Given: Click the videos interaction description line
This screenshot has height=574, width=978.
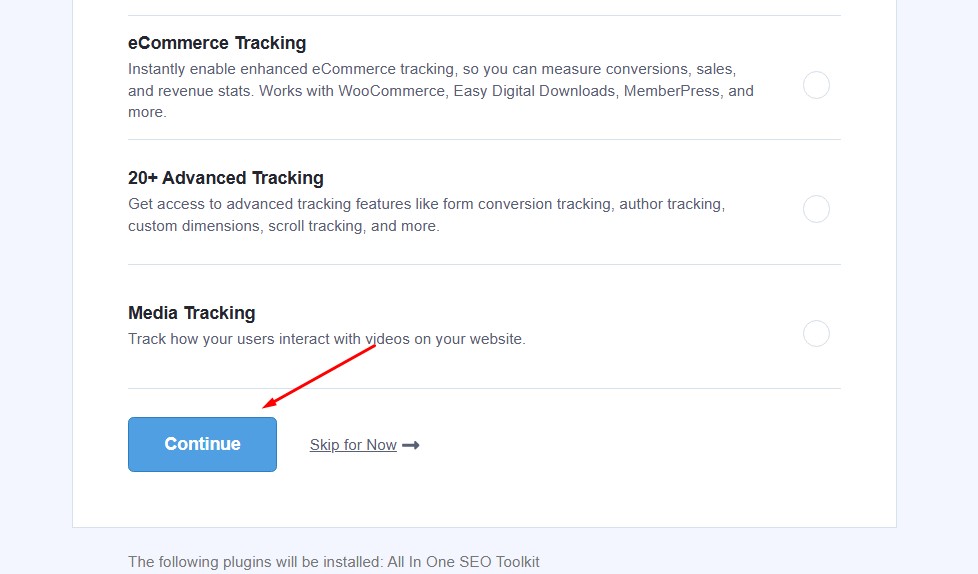Looking at the screenshot, I should pyautogui.click(x=327, y=339).
